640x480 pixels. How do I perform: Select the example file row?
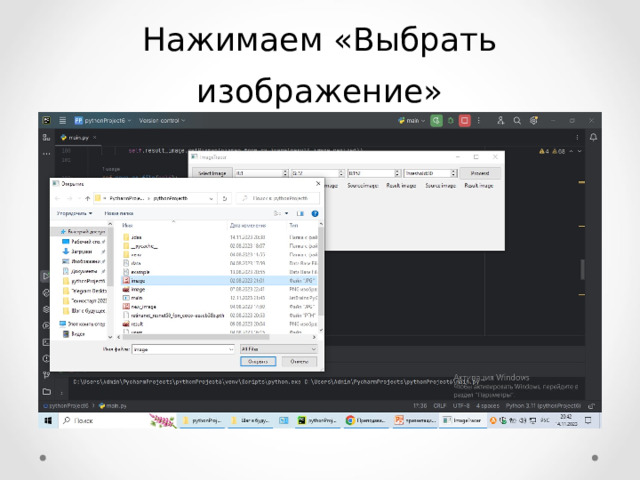(x=219, y=272)
